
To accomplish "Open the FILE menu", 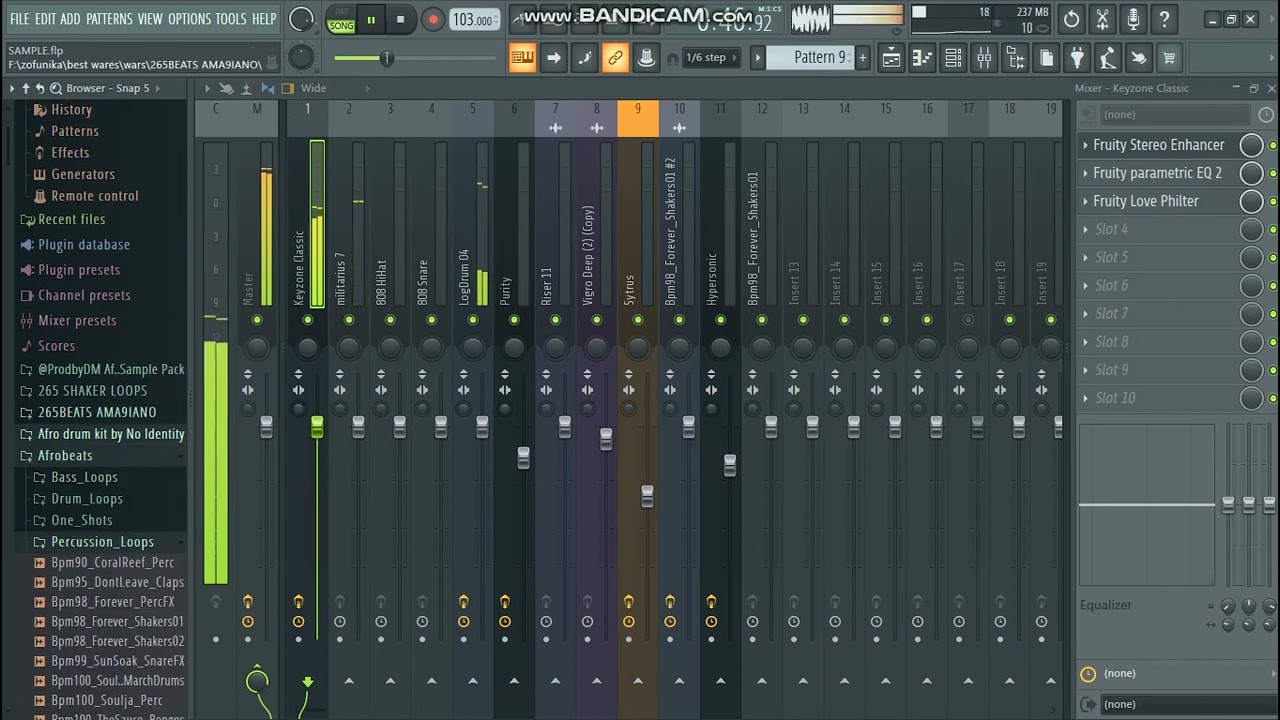I will tap(19, 19).
